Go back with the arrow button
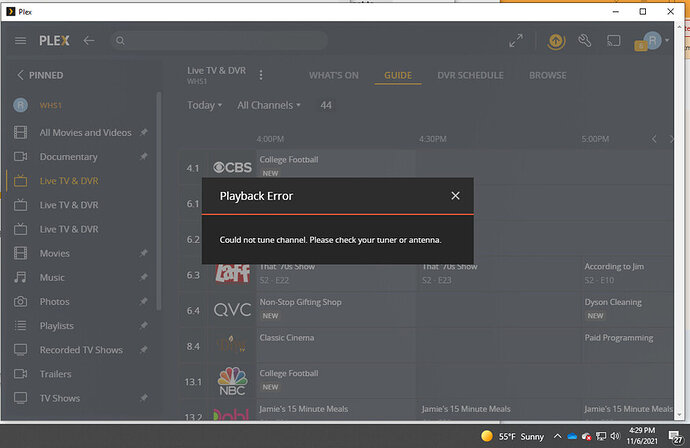 coord(89,41)
